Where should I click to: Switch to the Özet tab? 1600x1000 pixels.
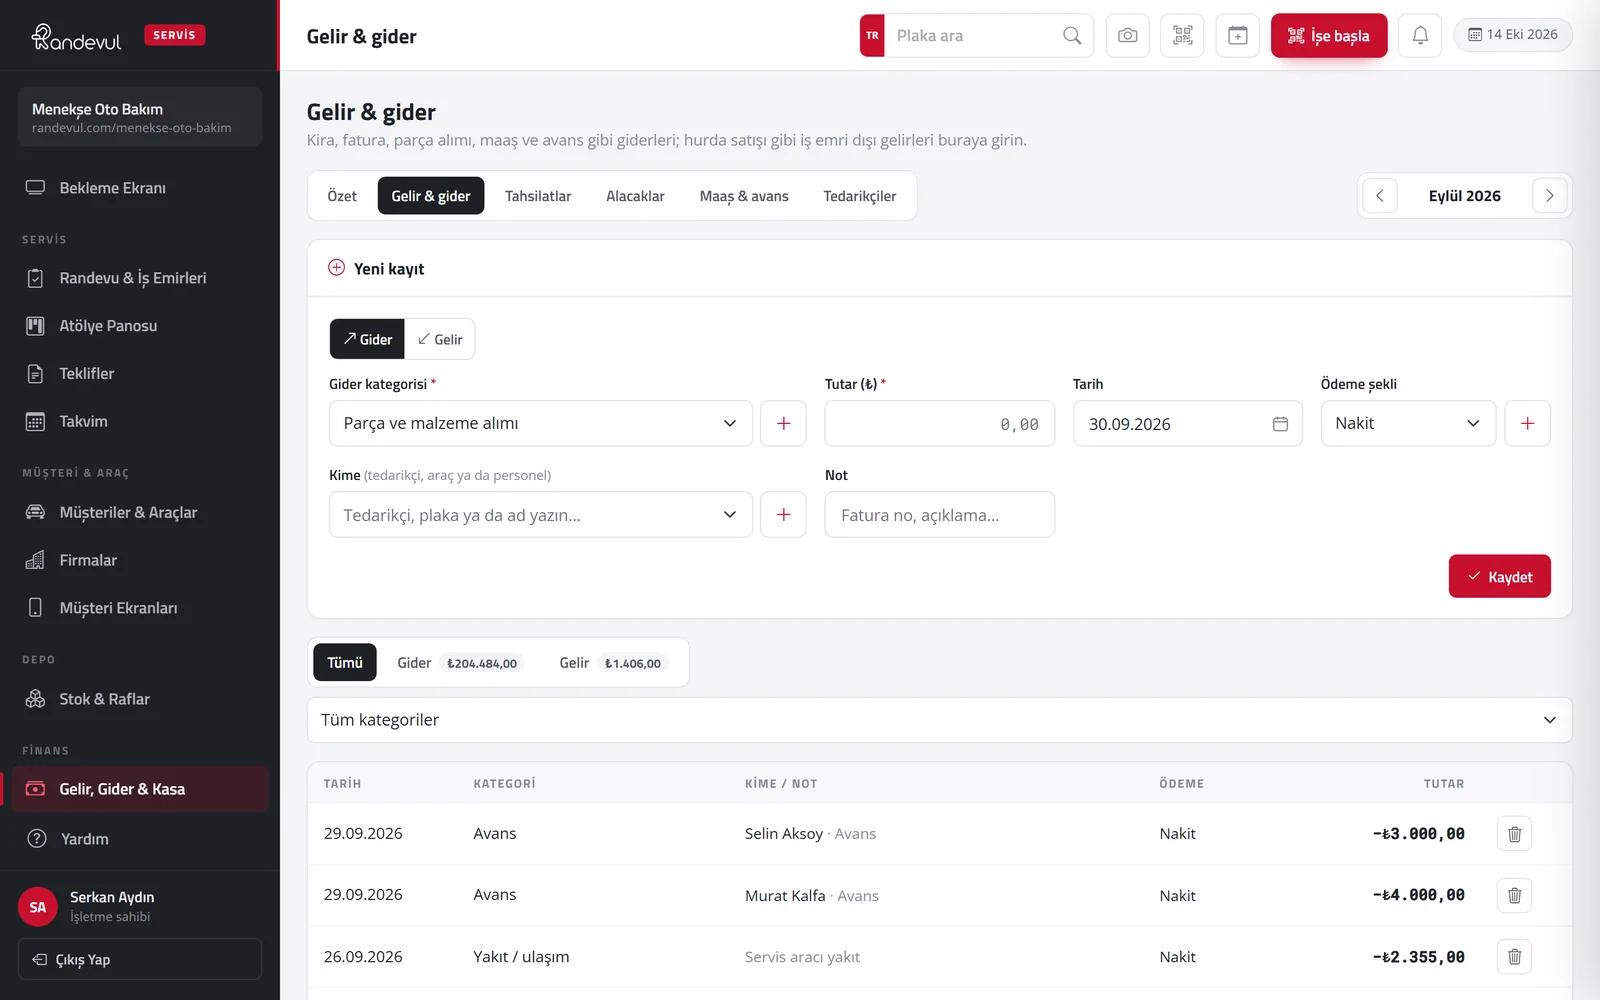click(342, 196)
